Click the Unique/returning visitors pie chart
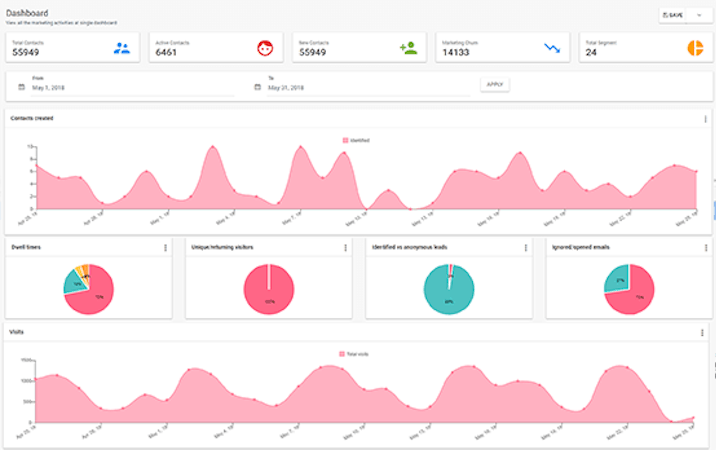716x450 pixels. (269, 289)
